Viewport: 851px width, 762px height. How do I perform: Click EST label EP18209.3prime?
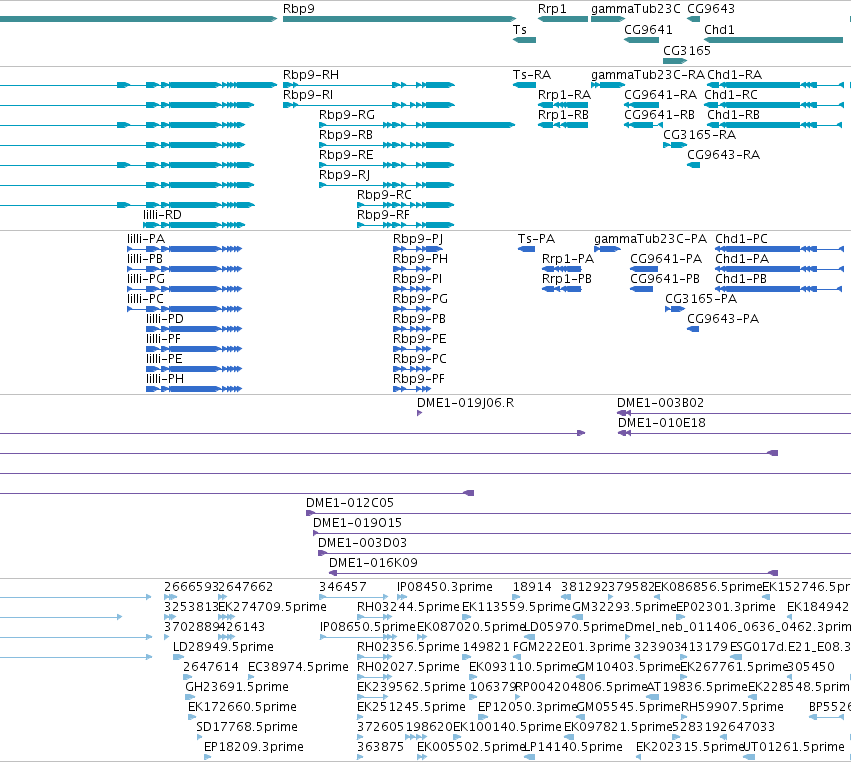[253, 747]
